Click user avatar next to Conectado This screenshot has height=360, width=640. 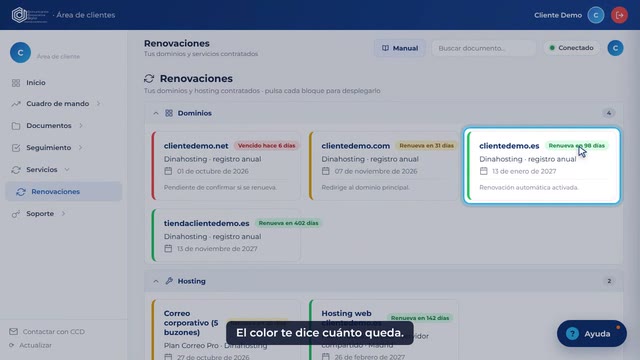[615, 48]
